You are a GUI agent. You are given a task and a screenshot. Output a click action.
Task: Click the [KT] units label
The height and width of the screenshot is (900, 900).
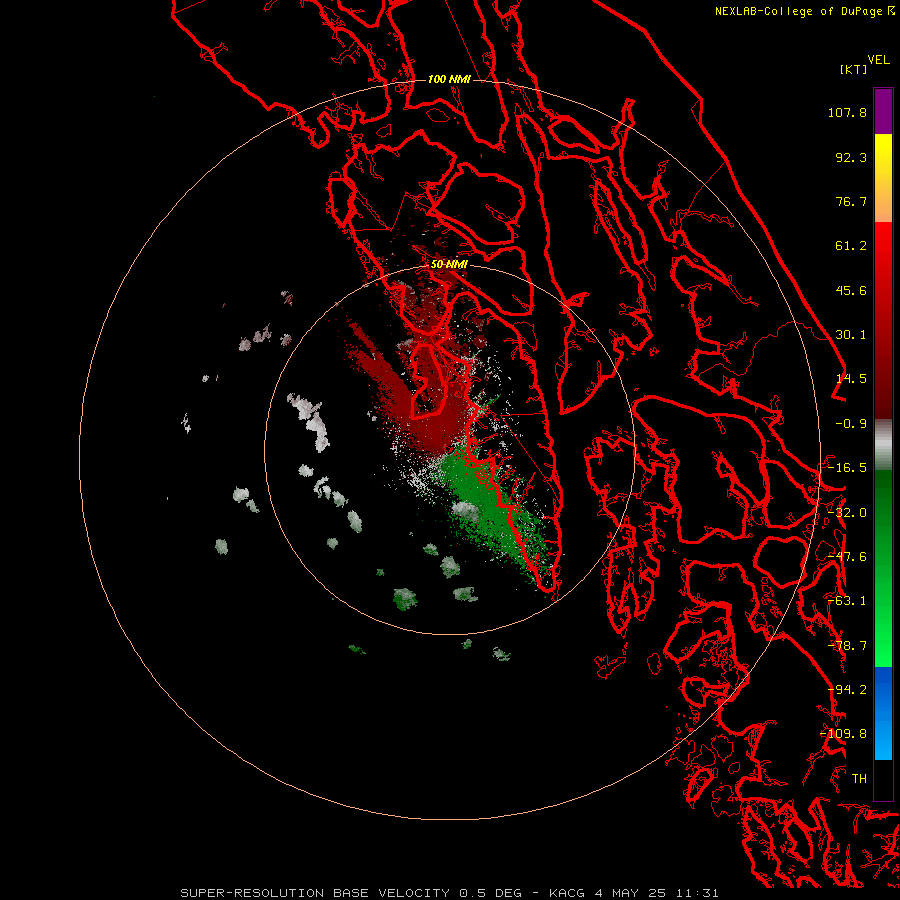(x=854, y=69)
